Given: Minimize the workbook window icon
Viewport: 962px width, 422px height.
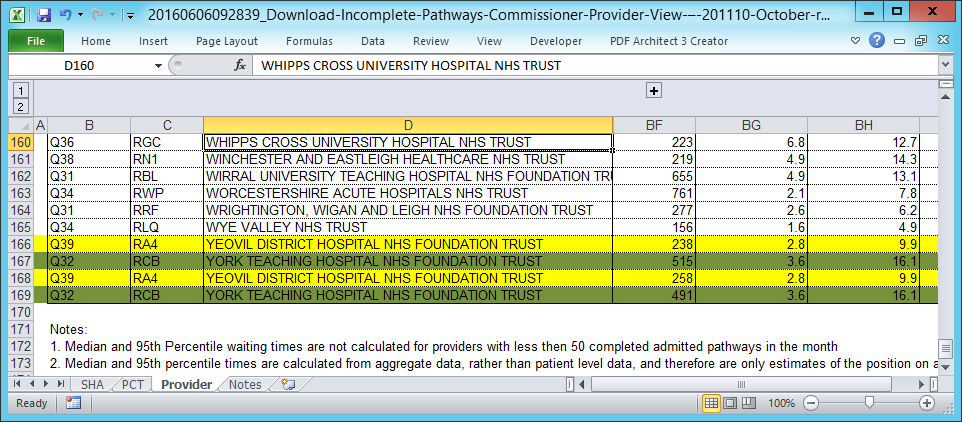Looking at the screenshot, I should [900, 41].
